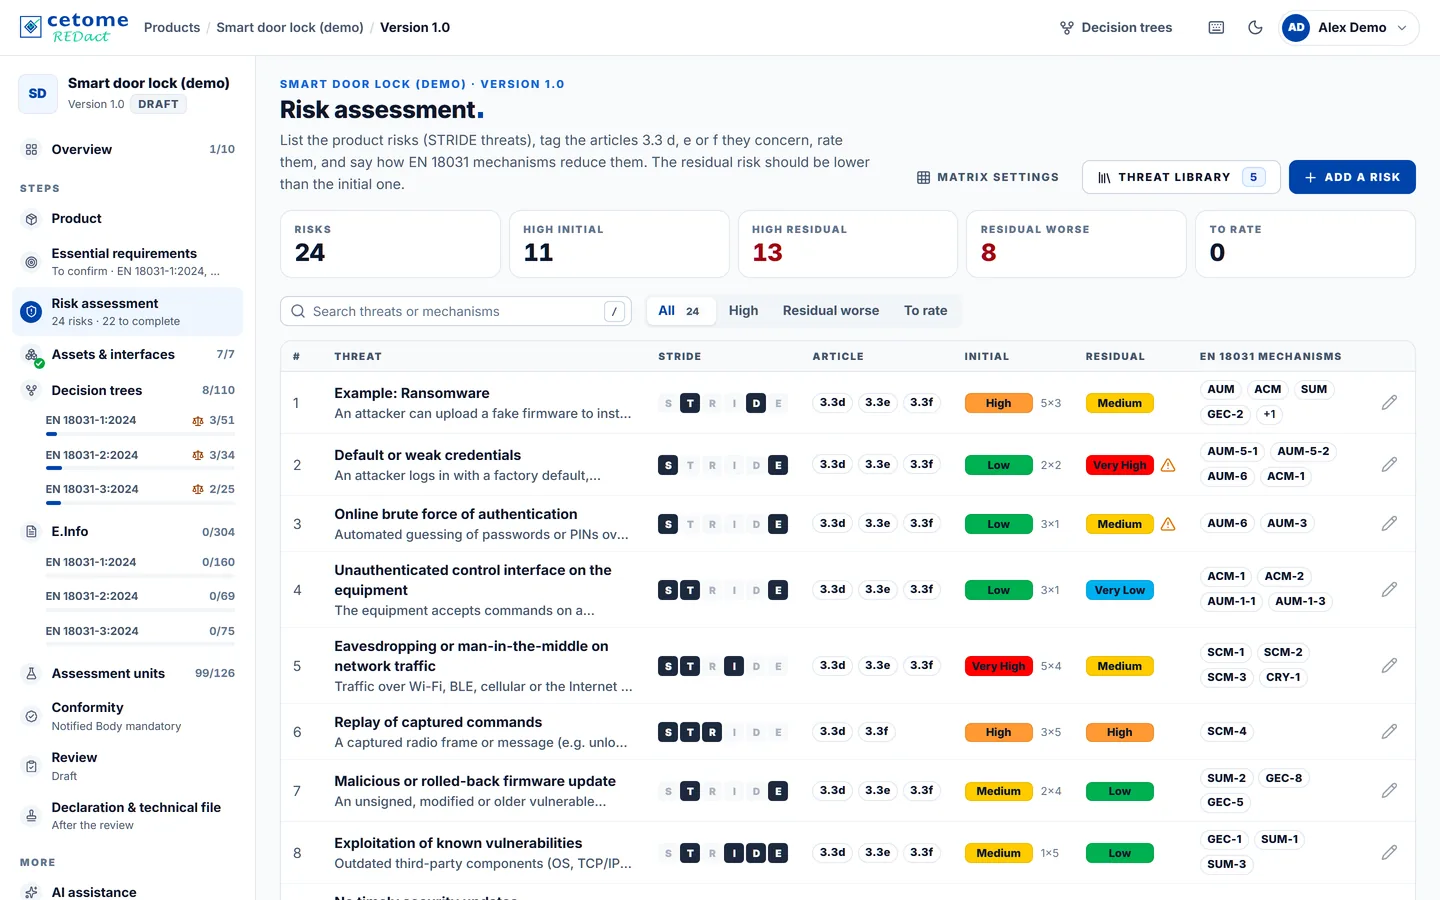Click the warning triangle beside the Very High residual

[1168, 465]
